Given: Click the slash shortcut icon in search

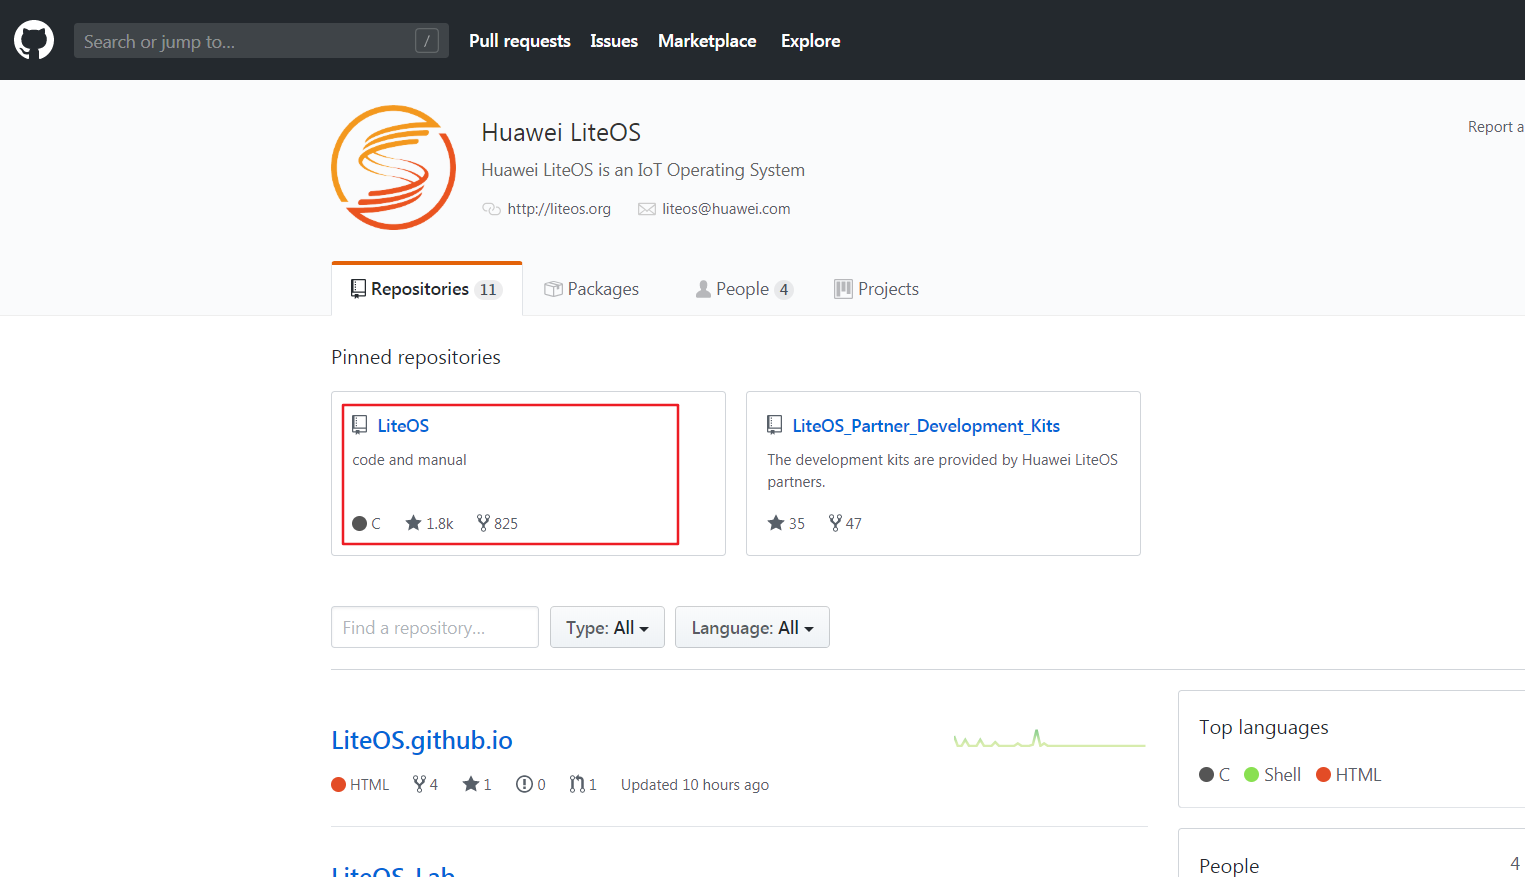Looking at the screenshot, I should [x=427, y=41].
